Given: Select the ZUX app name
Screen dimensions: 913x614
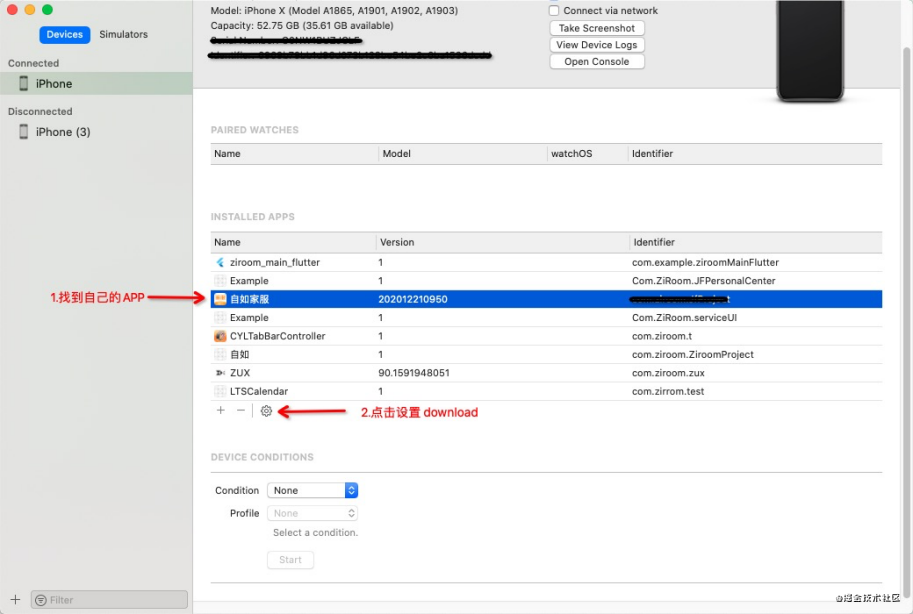Looking at the screenshot, I should (240, 373).
